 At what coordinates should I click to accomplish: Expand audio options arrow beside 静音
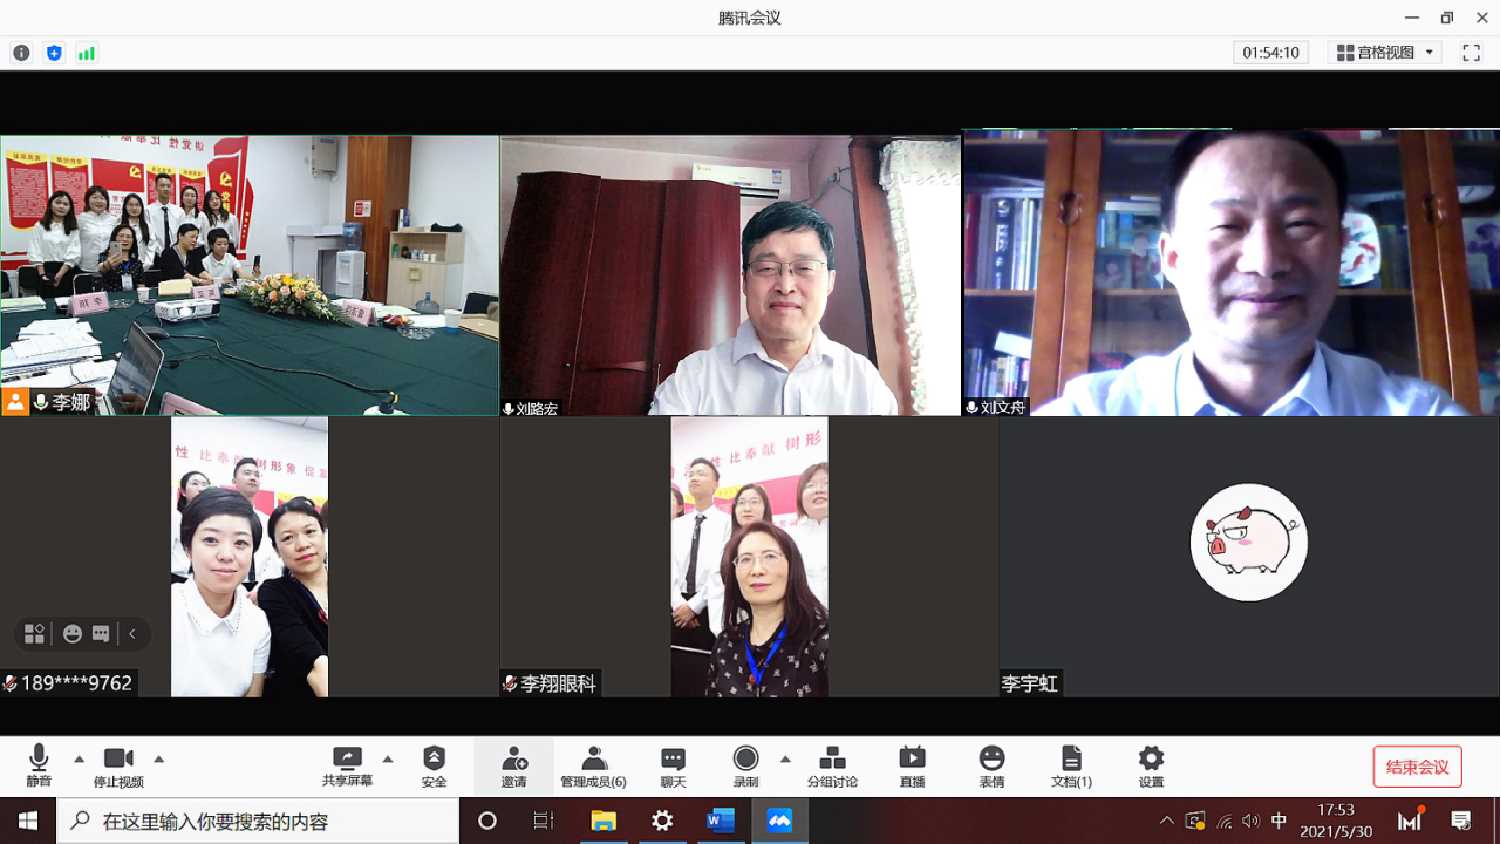(79, 759)
